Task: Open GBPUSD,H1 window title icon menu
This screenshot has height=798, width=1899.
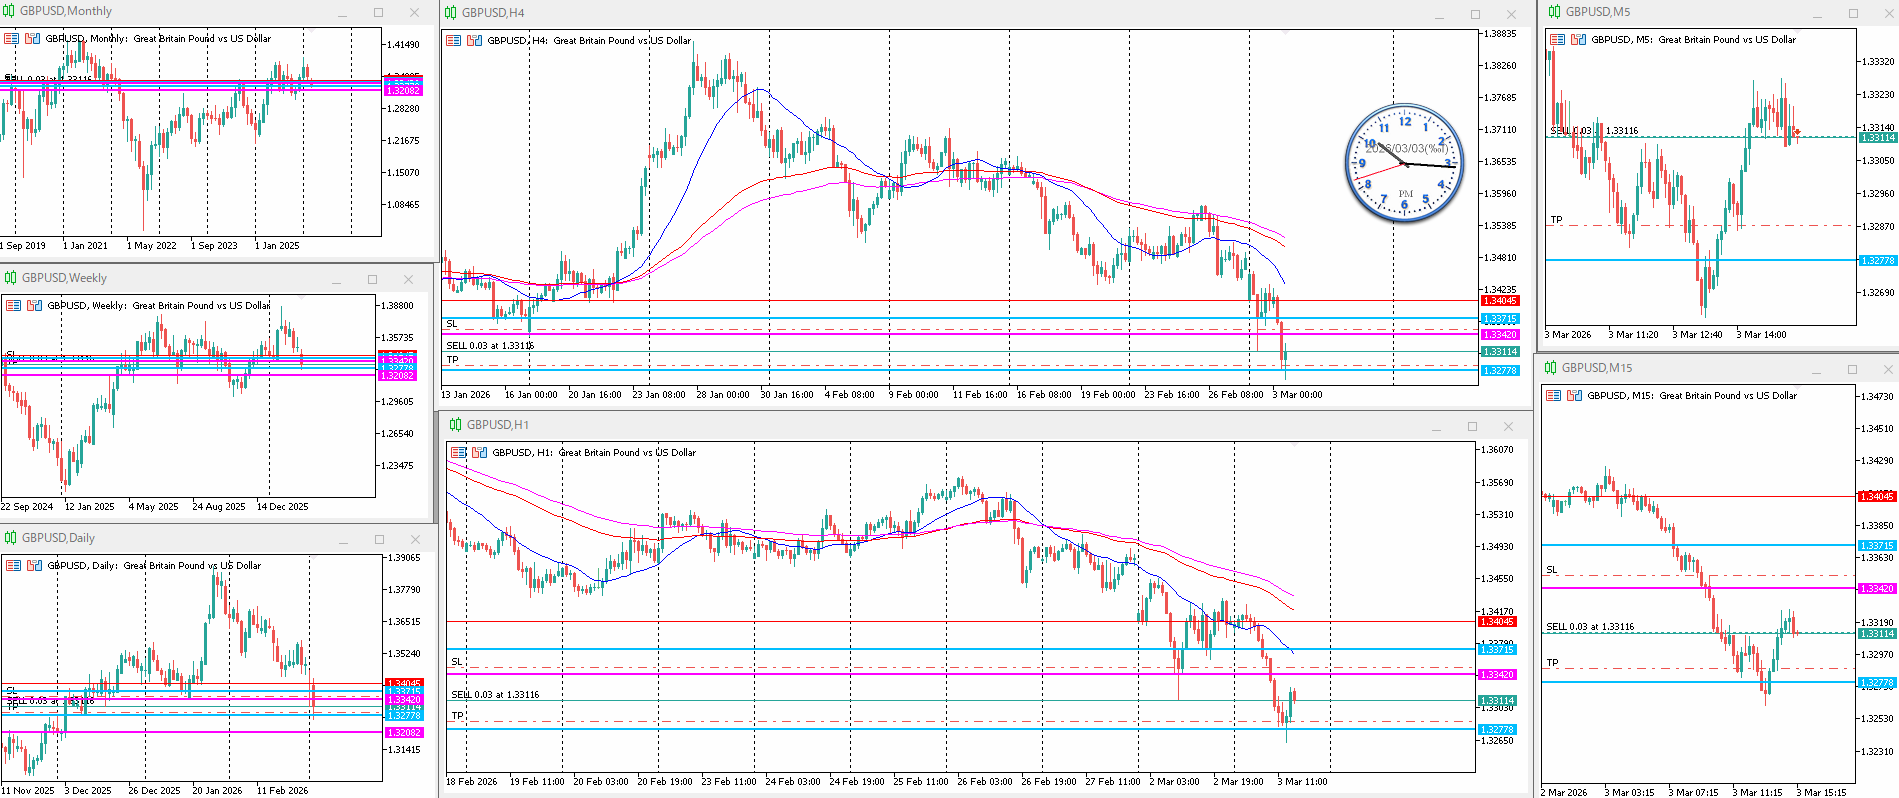Action: (x=455, y=425)
